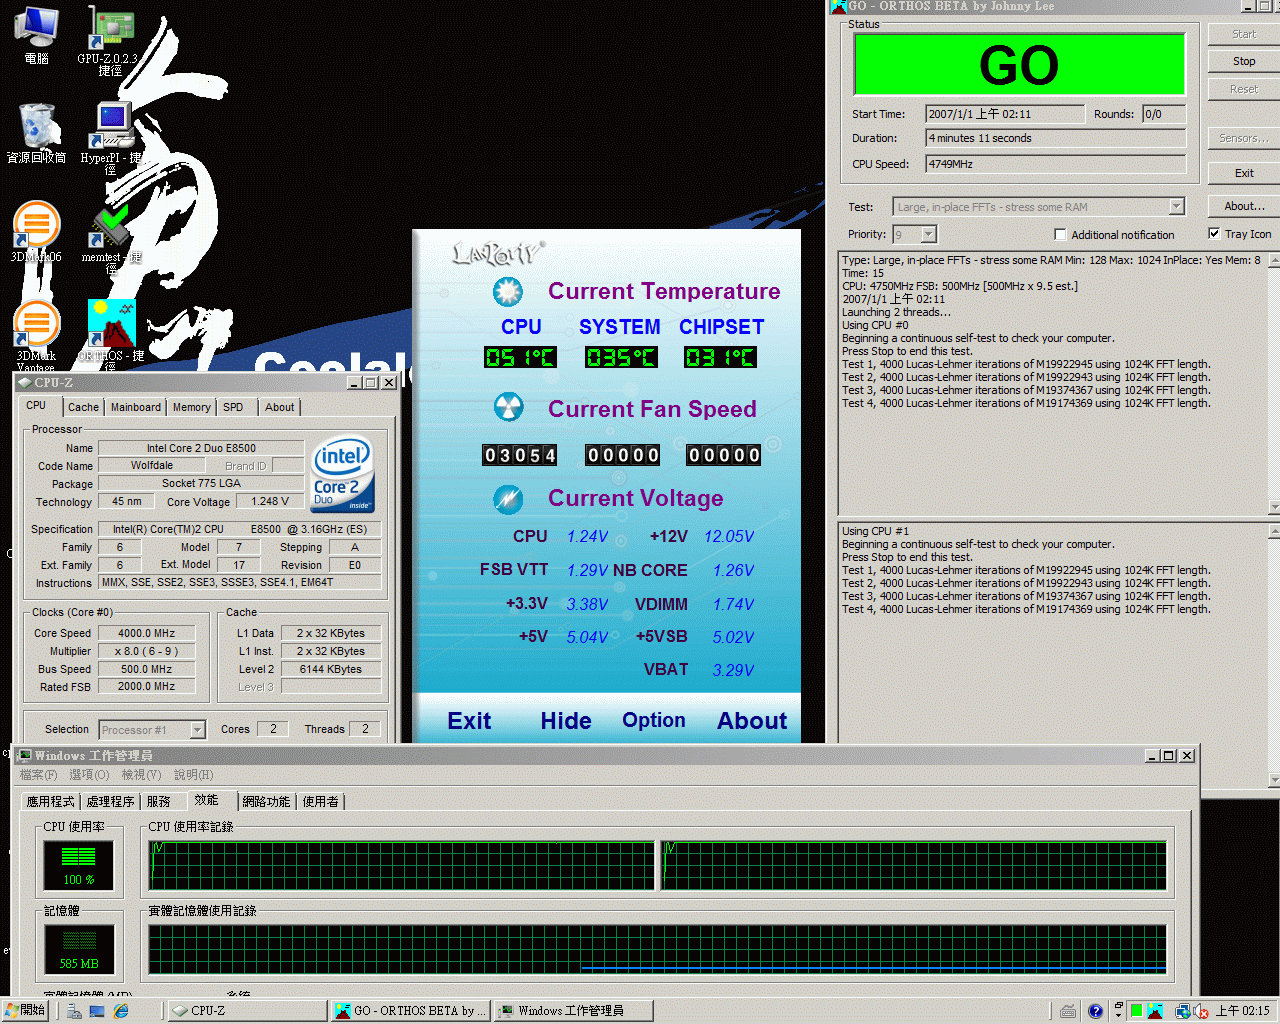
Task: Click the help question mark tray icon
Action: (x=1095, y=1011)
